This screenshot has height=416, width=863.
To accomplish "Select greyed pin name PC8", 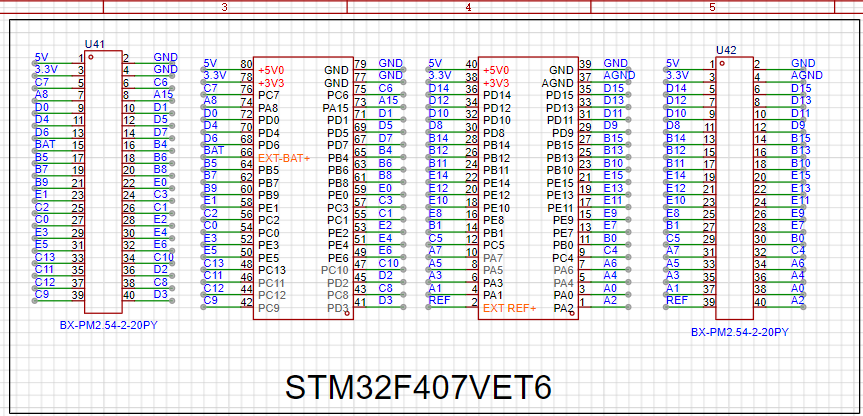I will tap(338, 295).
